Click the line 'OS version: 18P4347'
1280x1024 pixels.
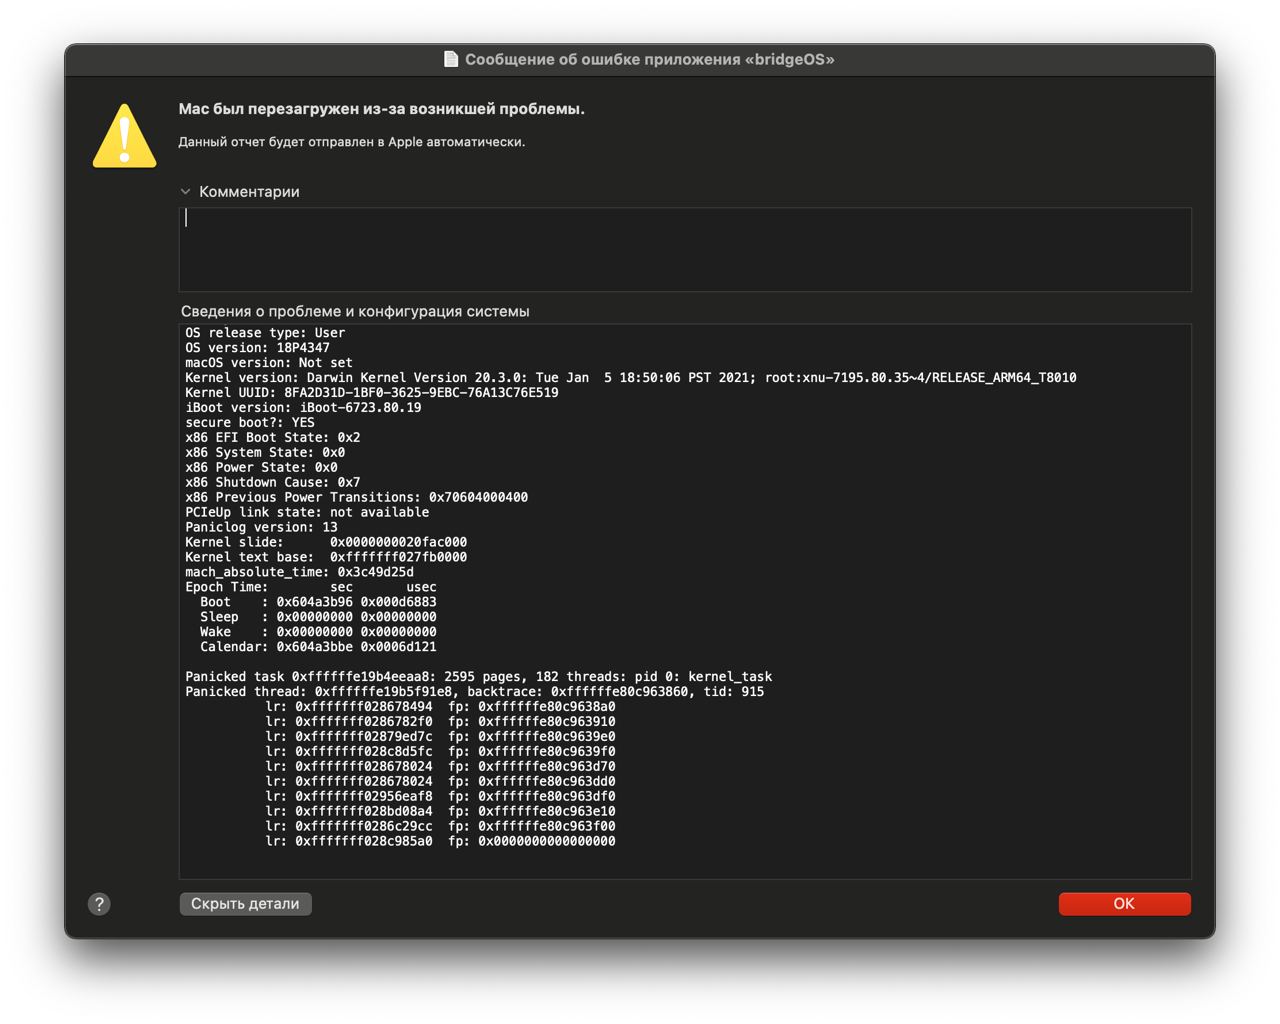click(257, 348)
